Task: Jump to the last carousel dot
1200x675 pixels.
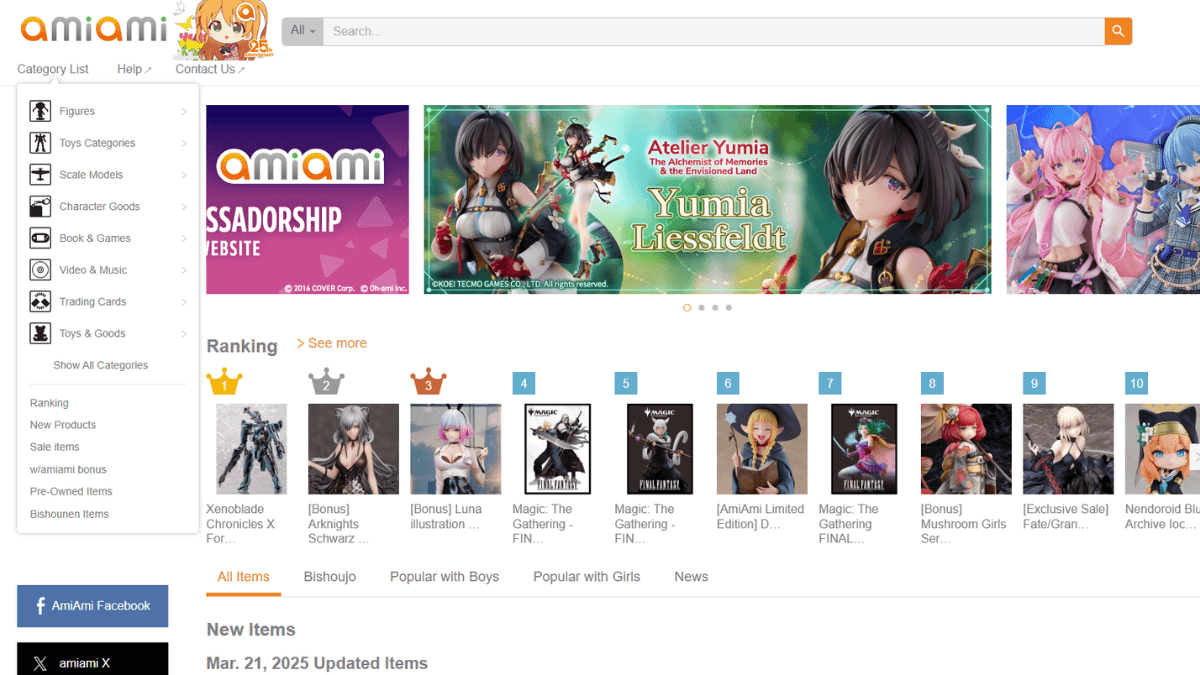Action: point(729,308)
